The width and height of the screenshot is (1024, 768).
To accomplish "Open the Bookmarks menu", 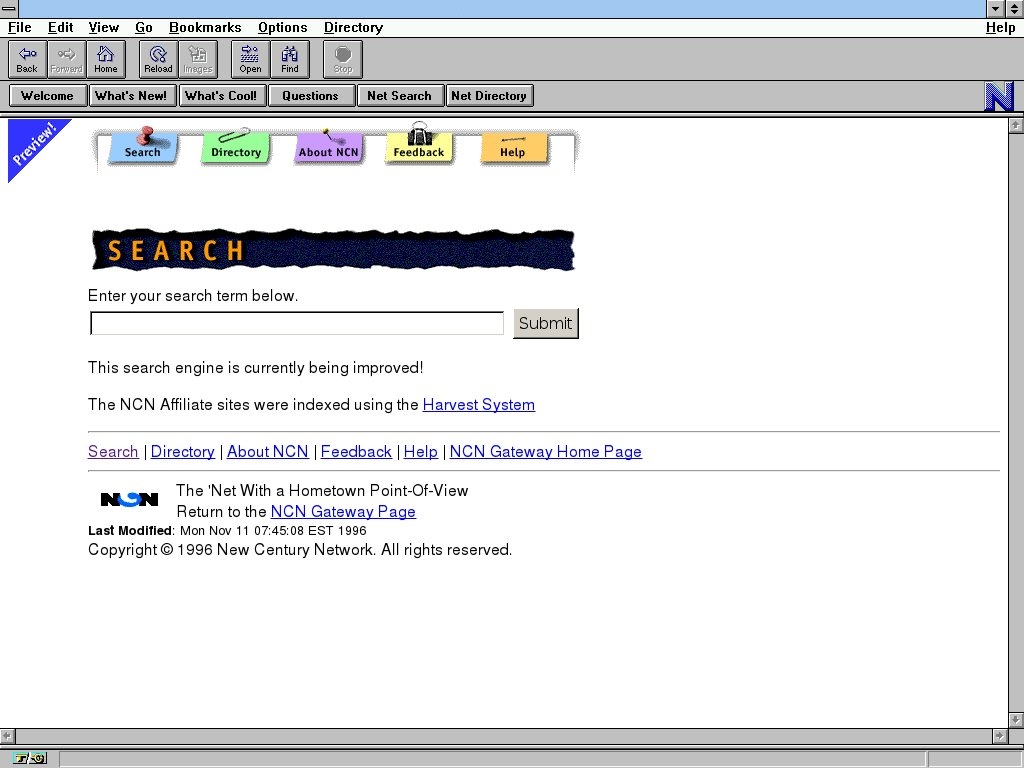I will pyautogui.click(x=205, y=28).
